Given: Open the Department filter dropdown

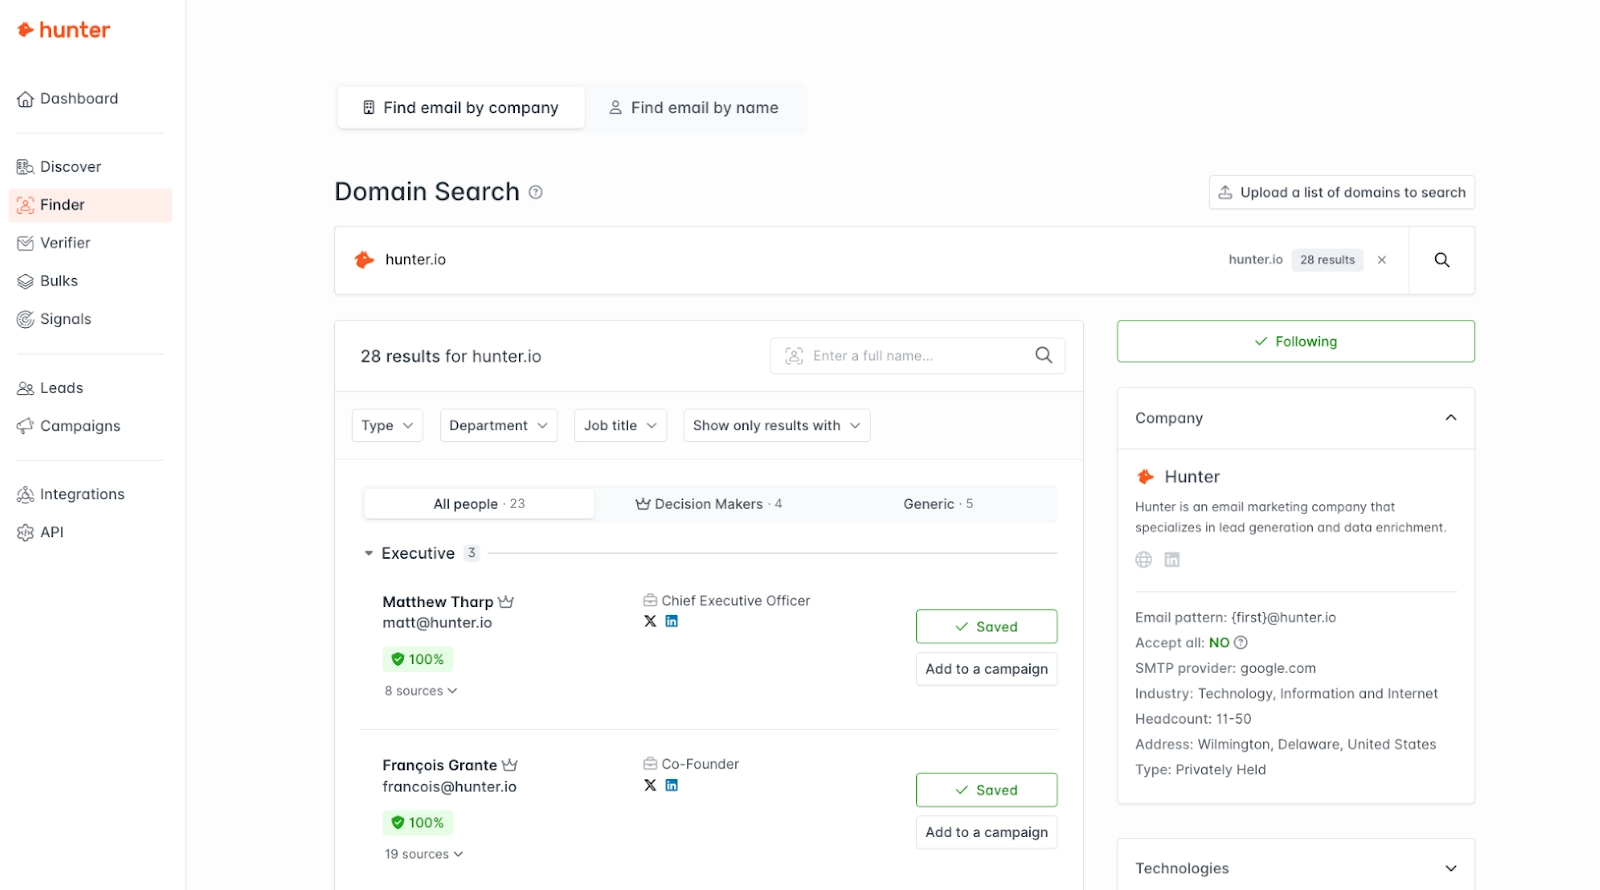Looking at the screenshot, I should (498, 426).
